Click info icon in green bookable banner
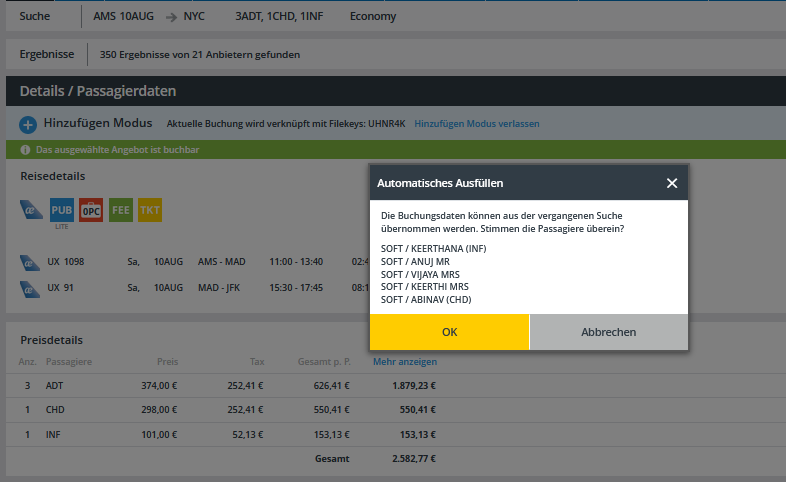Viewport: 786px width, 482px height. pos(25,150)
